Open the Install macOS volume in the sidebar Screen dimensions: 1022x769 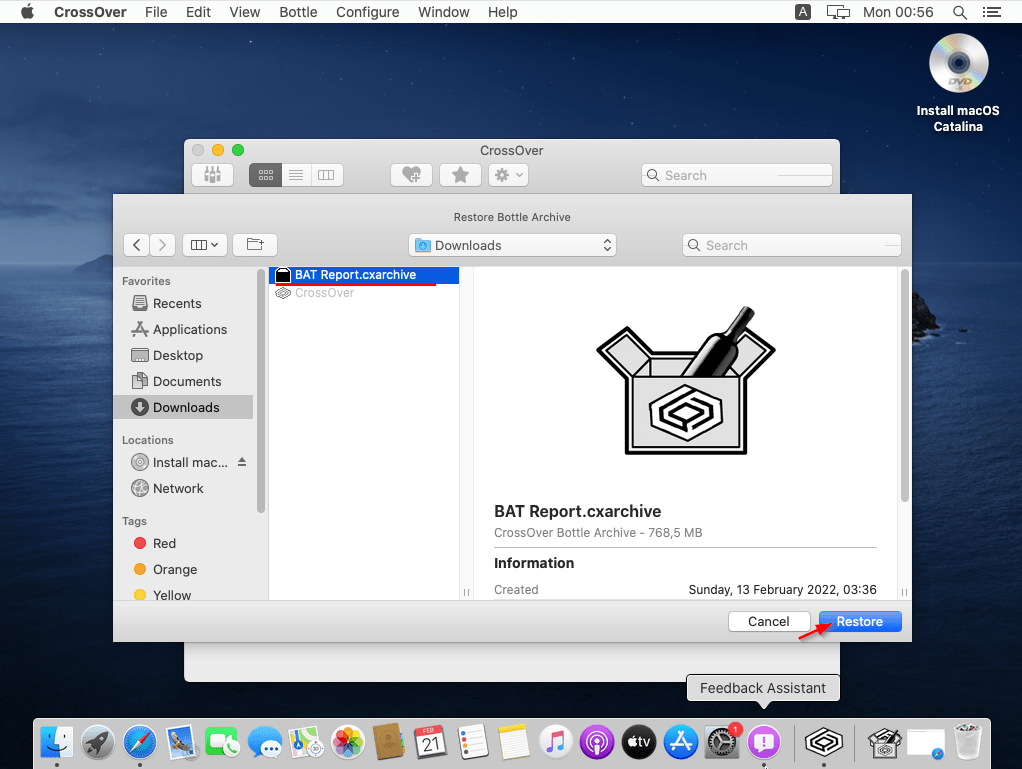(179, 462)
